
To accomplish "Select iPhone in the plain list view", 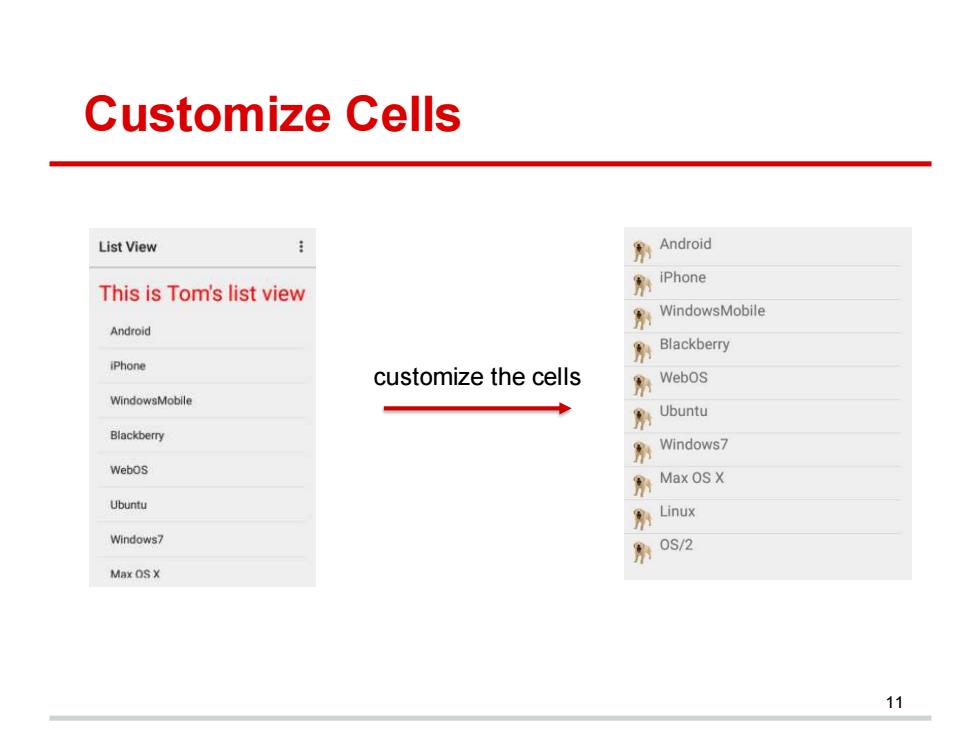I will click(202, 366).
